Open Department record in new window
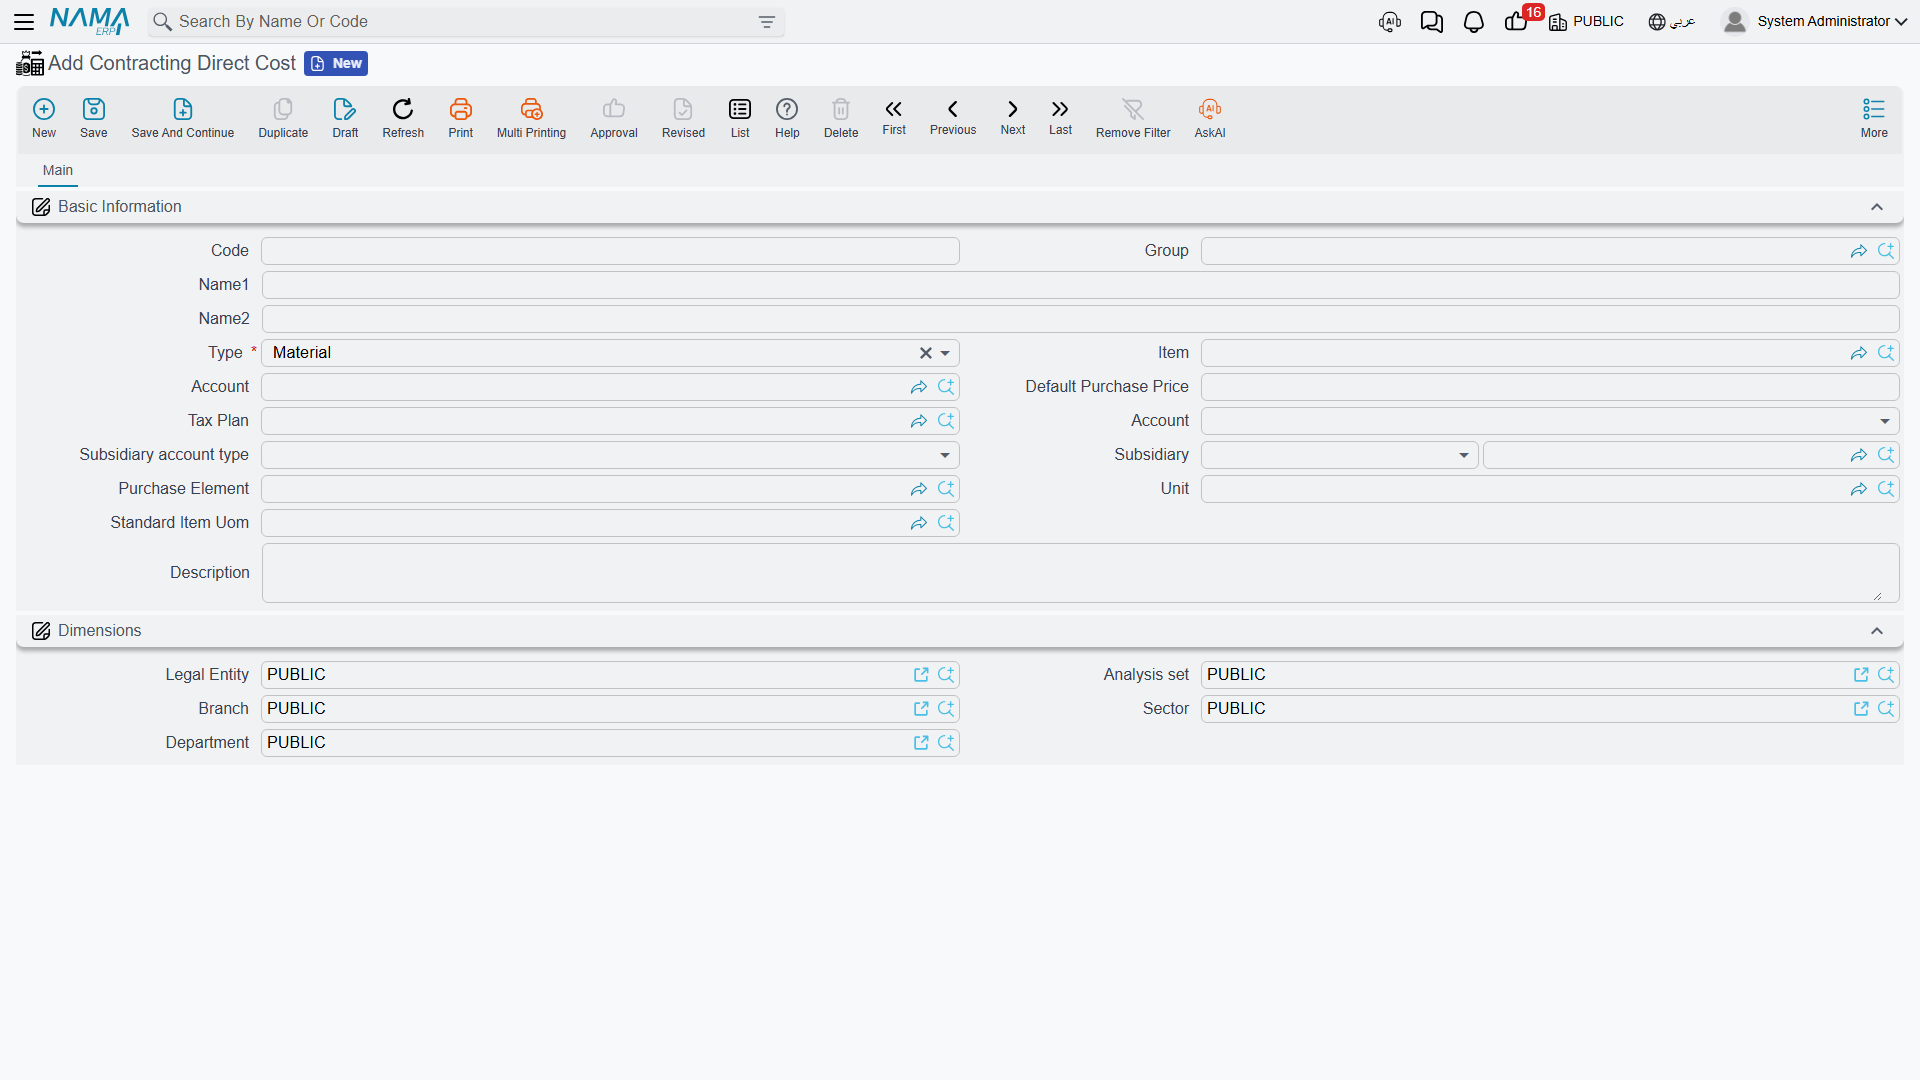The width and height of the screenshot is (1920, 1080). click(x=921, y=743)
